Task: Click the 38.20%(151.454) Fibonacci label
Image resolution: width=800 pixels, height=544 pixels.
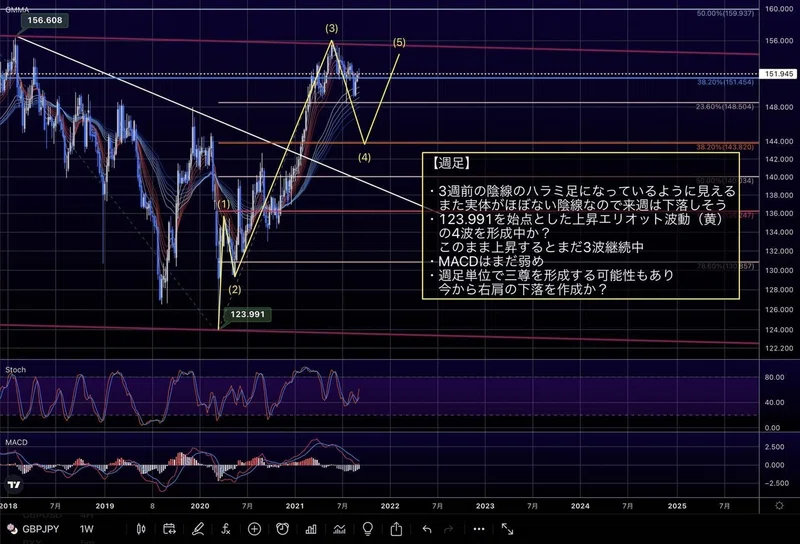Action: click(725, 82)
